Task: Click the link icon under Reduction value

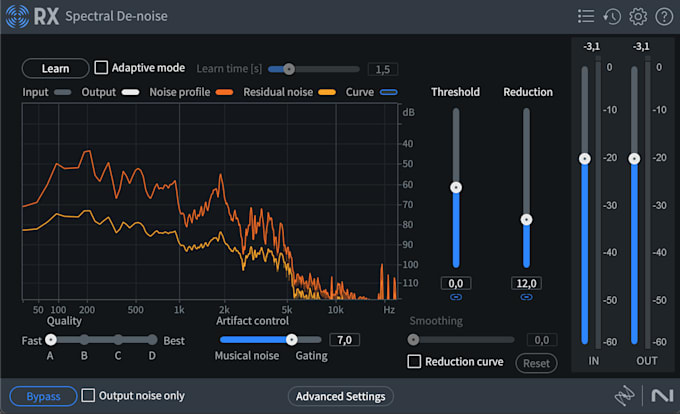Action: [526, 297]
